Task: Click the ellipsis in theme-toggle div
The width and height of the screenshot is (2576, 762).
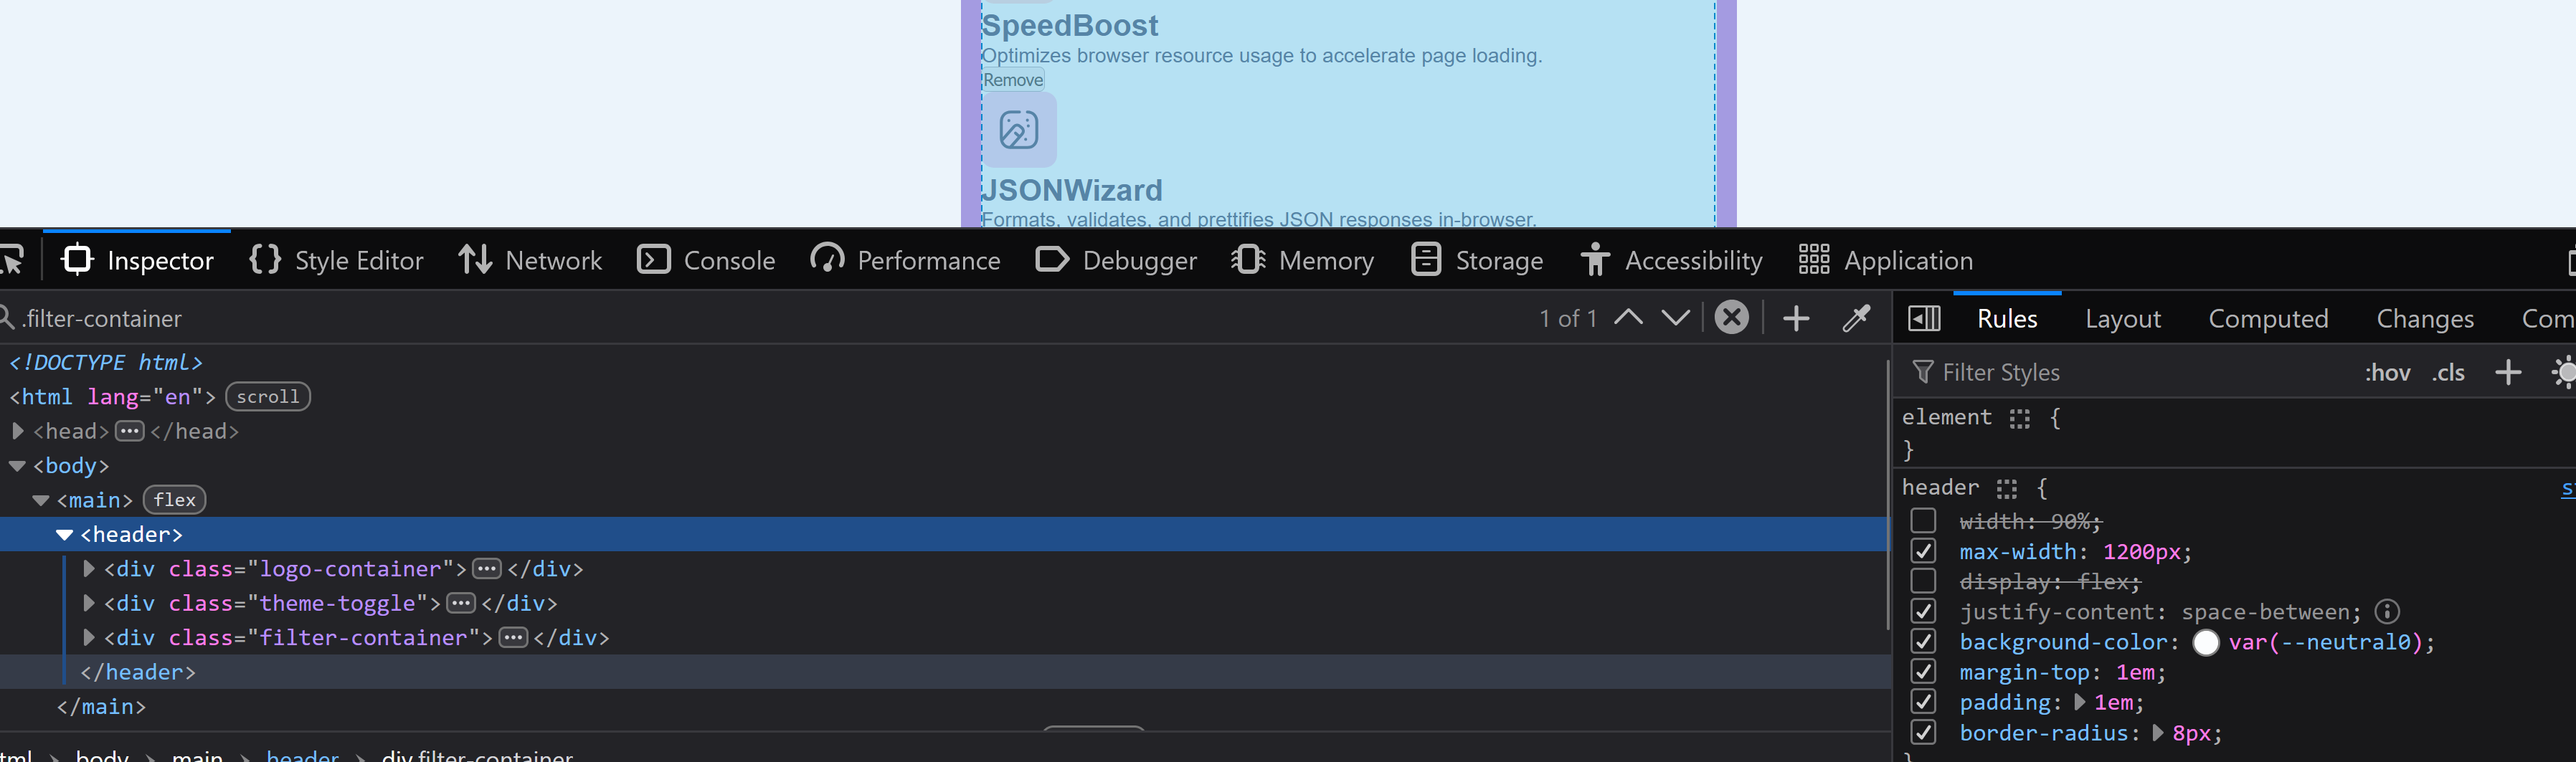Action: click(461, 603)
